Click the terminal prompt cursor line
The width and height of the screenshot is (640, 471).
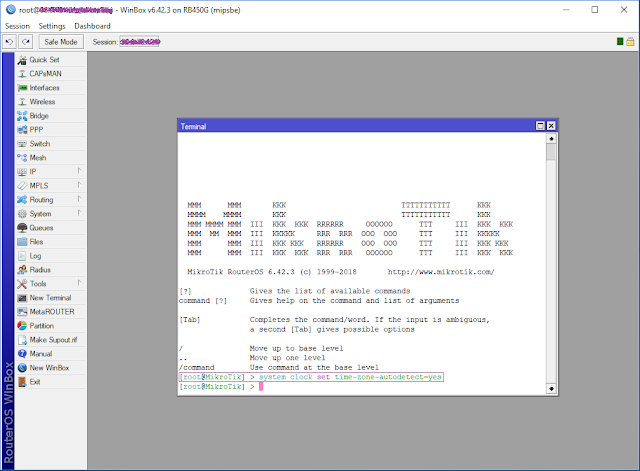coord(222,387)
